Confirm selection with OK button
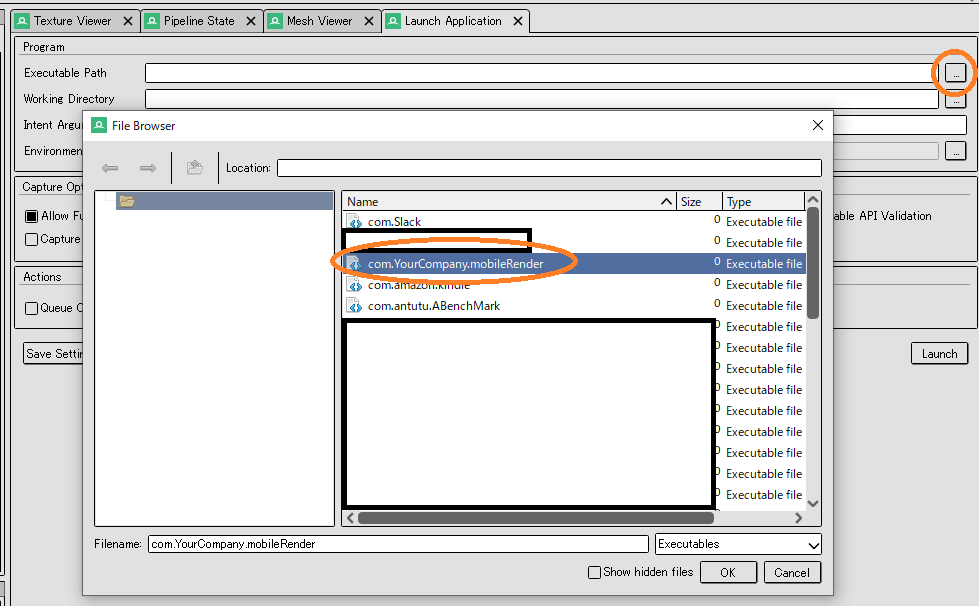The width and height of the screenshot is (979, 606). tap(728, 572)
